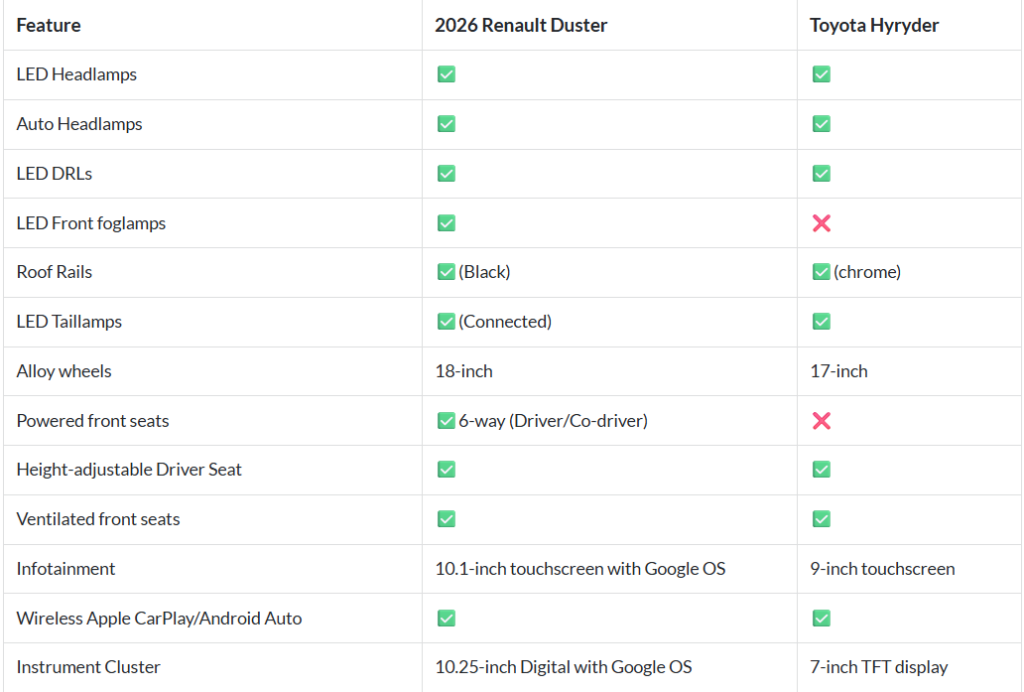Click the Duster LED Front foglamps checkmark

[446, 223]
